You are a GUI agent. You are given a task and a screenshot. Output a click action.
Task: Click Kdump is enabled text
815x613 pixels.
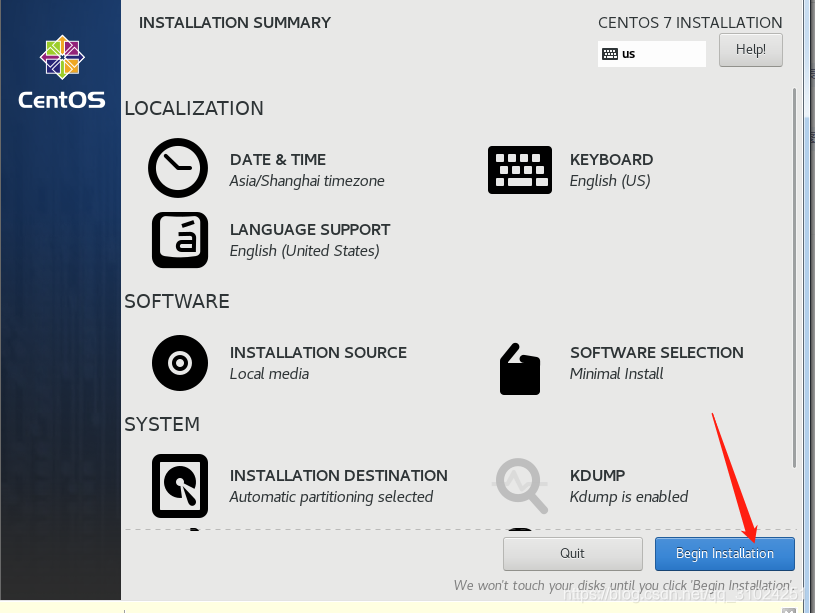[x=629, y=497]
